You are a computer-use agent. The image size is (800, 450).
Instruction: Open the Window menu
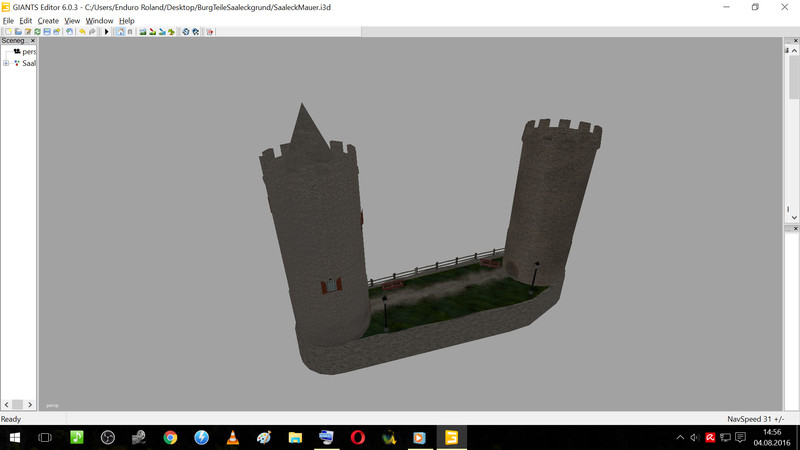(x=99, y=20)
